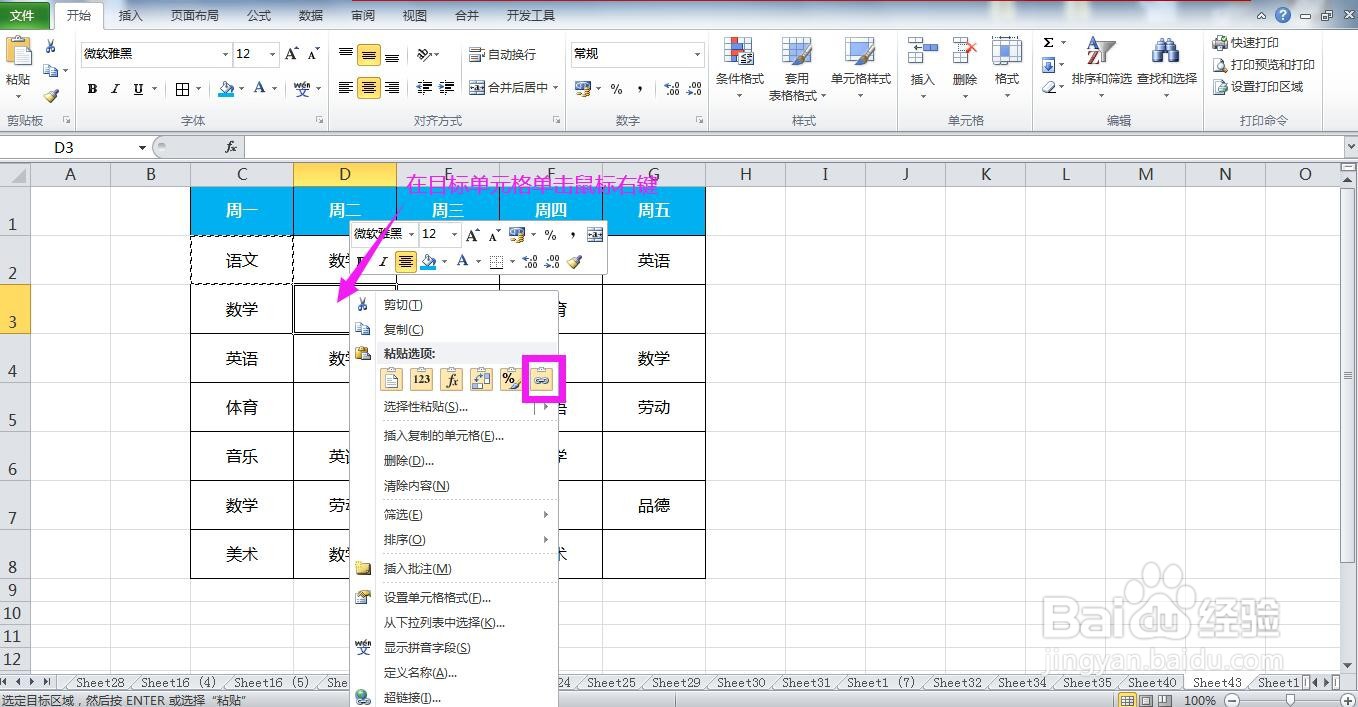This screenshot has width=1358, height=707.
Task: Open Find and Select binoculars
Action: pos(1166,52)
